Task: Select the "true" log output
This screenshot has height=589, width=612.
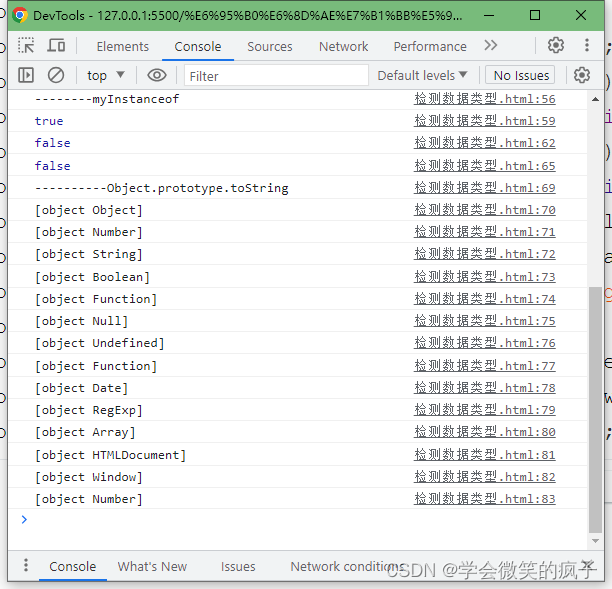Action: (49, 121)
